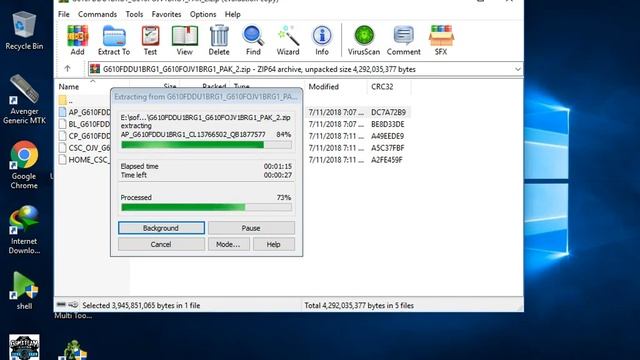Viewport: 640px width, 360px height.
Task: Sort by Modified column header
Action: [324, 87]
